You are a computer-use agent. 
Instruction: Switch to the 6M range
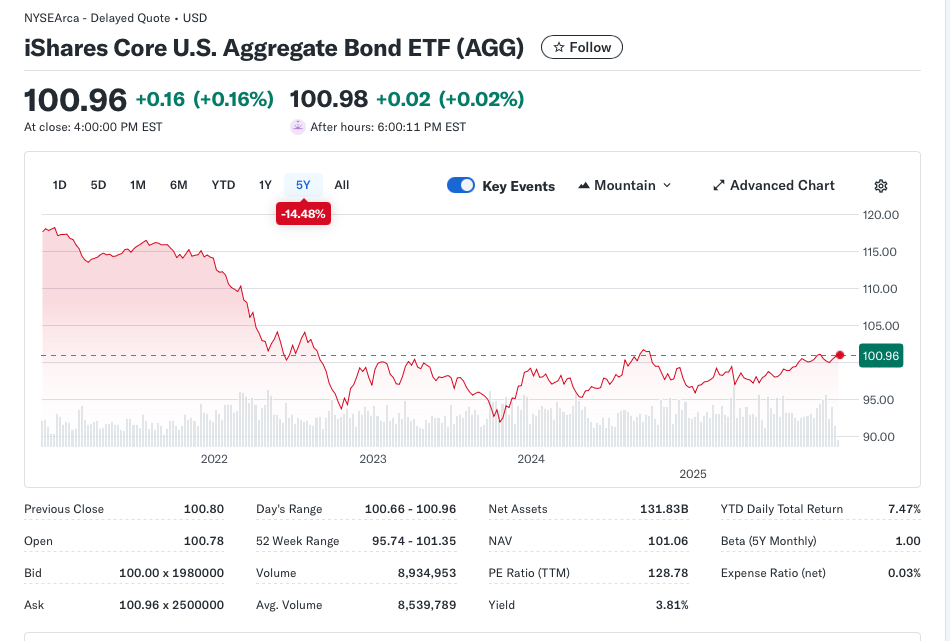tap(178, 185)
